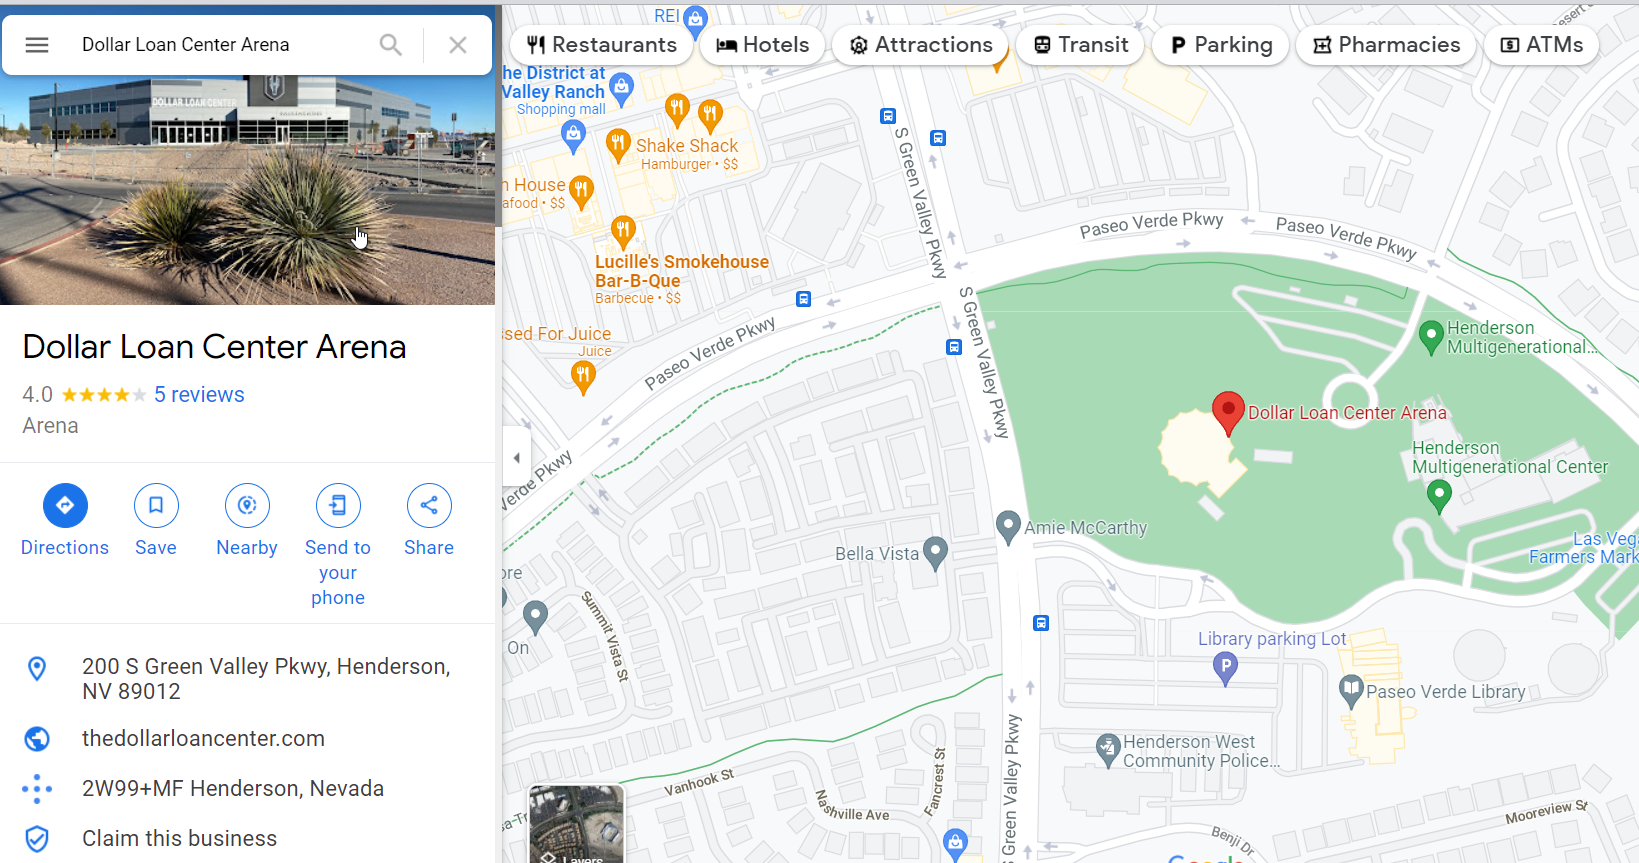Viewport: 1639px width, 863px height.
Task: Open the Layers satellite thumbnail
Action: tap(576, 824)
